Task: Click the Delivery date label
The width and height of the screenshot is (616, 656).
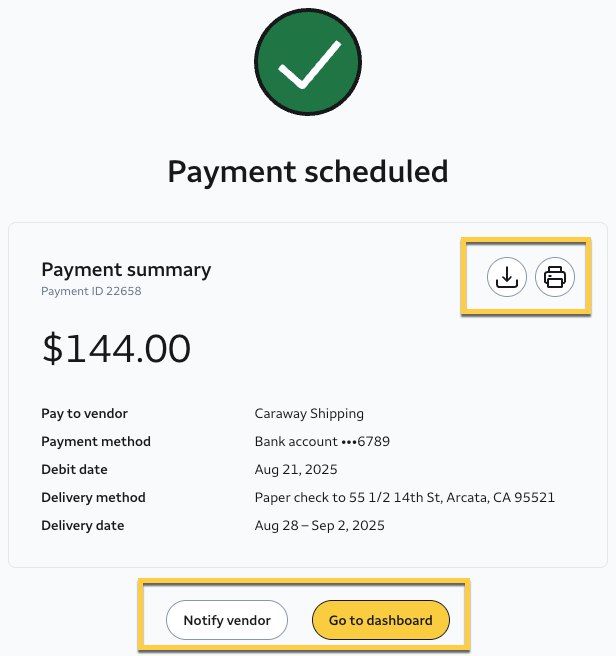Action: pyautogui.click(x=85, y=525)
